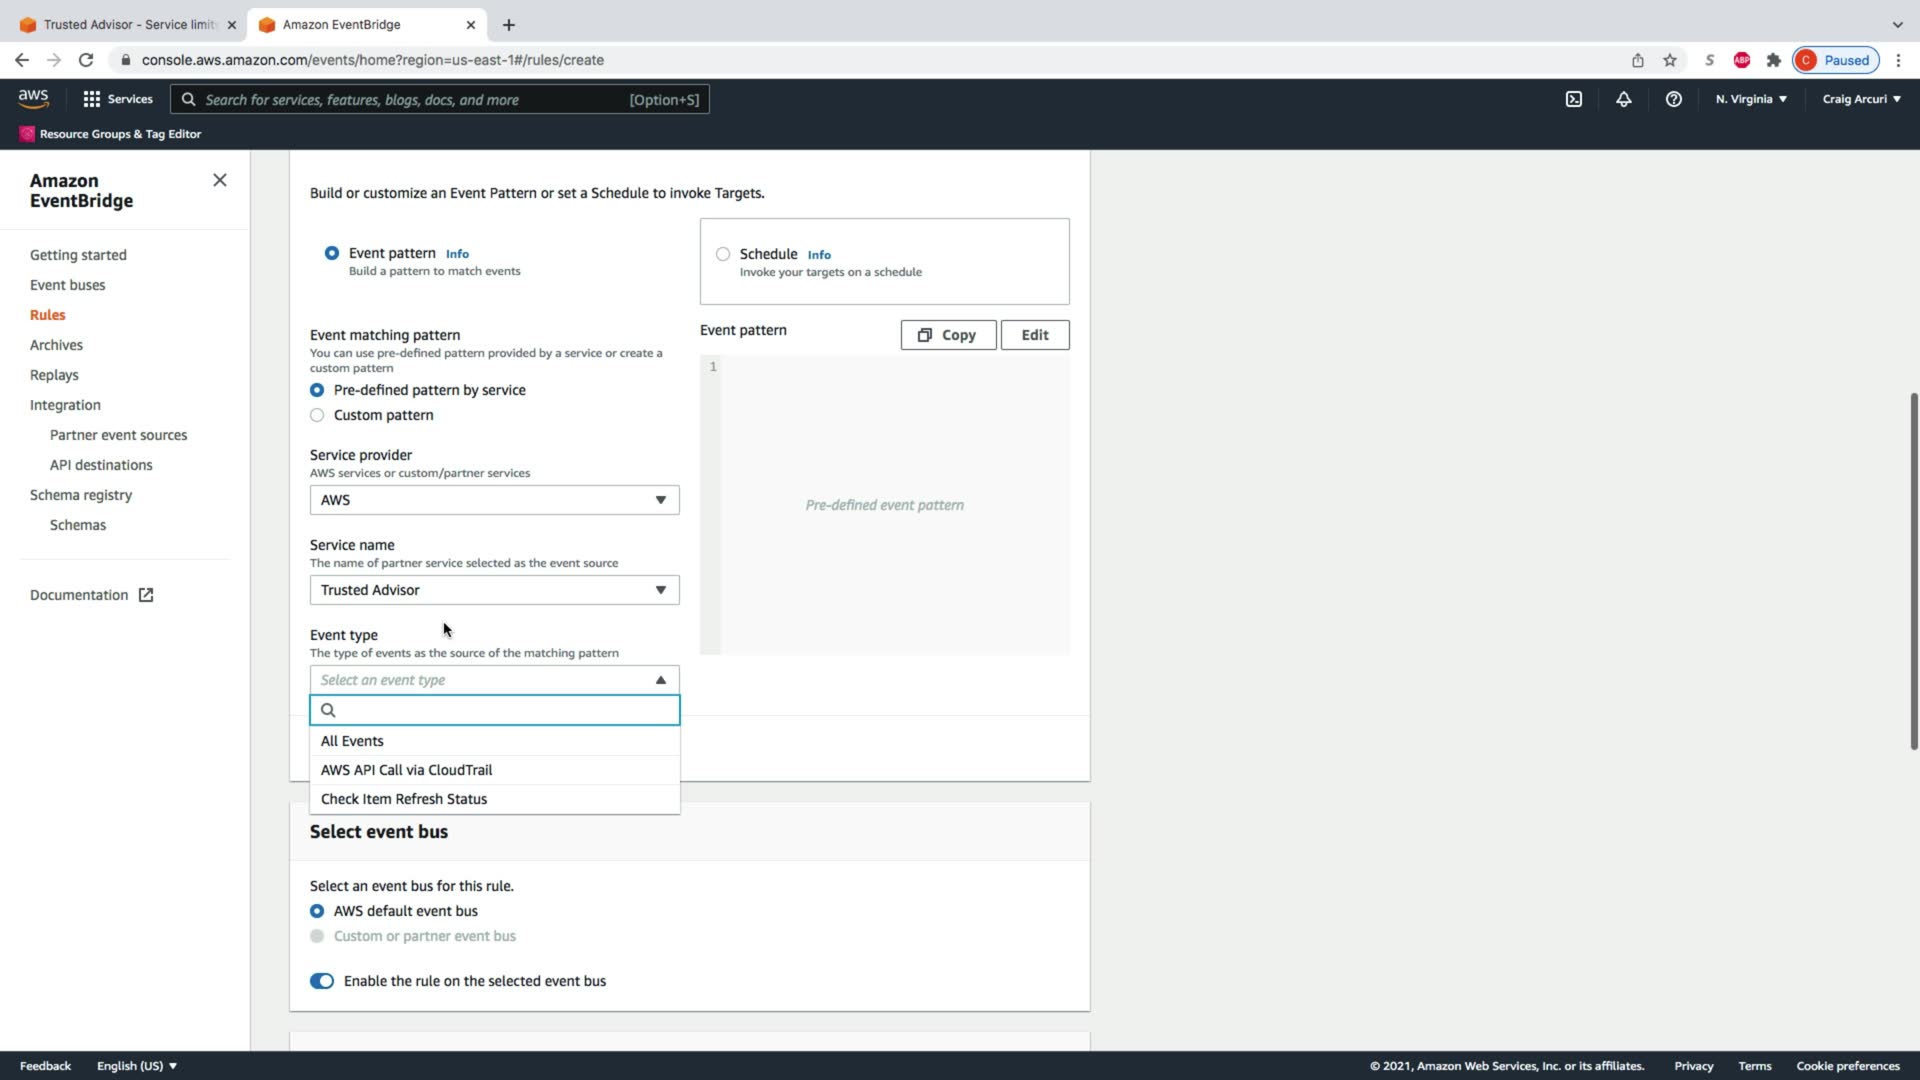Open AWS CloudShell icon in header
Screen dimensions: 1920x1080
[1573, 99]
